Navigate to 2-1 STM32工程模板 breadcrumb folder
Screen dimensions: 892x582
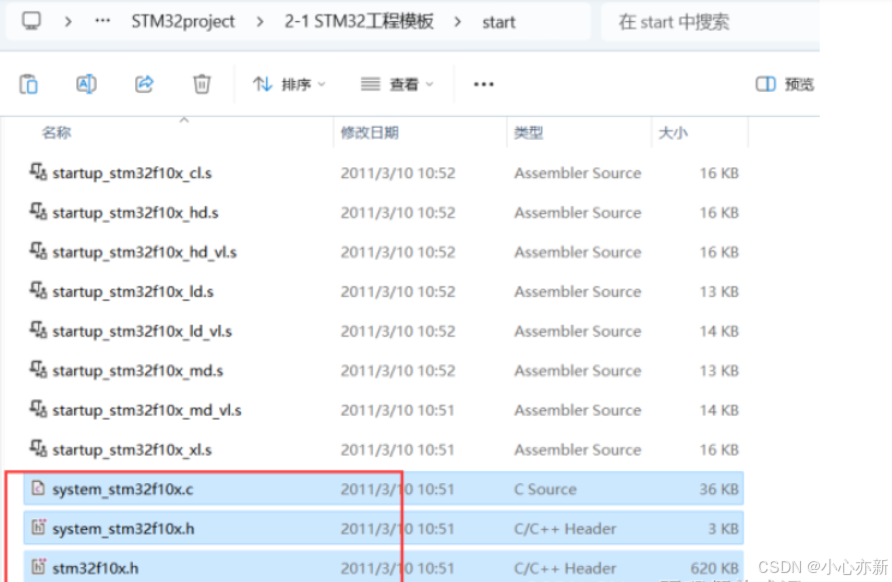(x=359, y=22)
